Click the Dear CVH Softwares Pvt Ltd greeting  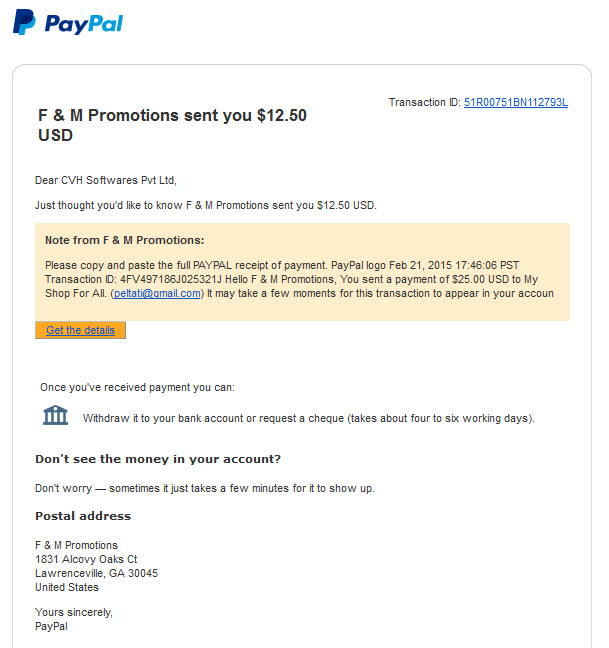(x=106, y=181)
